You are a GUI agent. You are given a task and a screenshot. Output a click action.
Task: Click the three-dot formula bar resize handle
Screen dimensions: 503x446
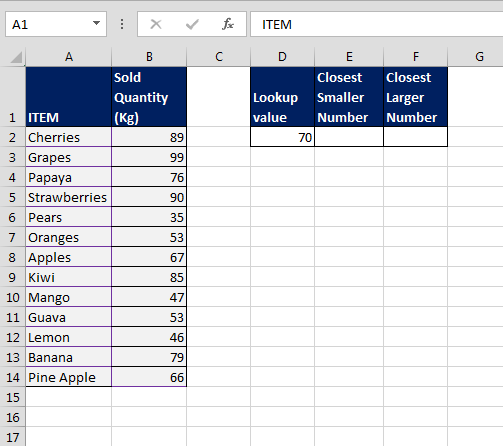122,24
